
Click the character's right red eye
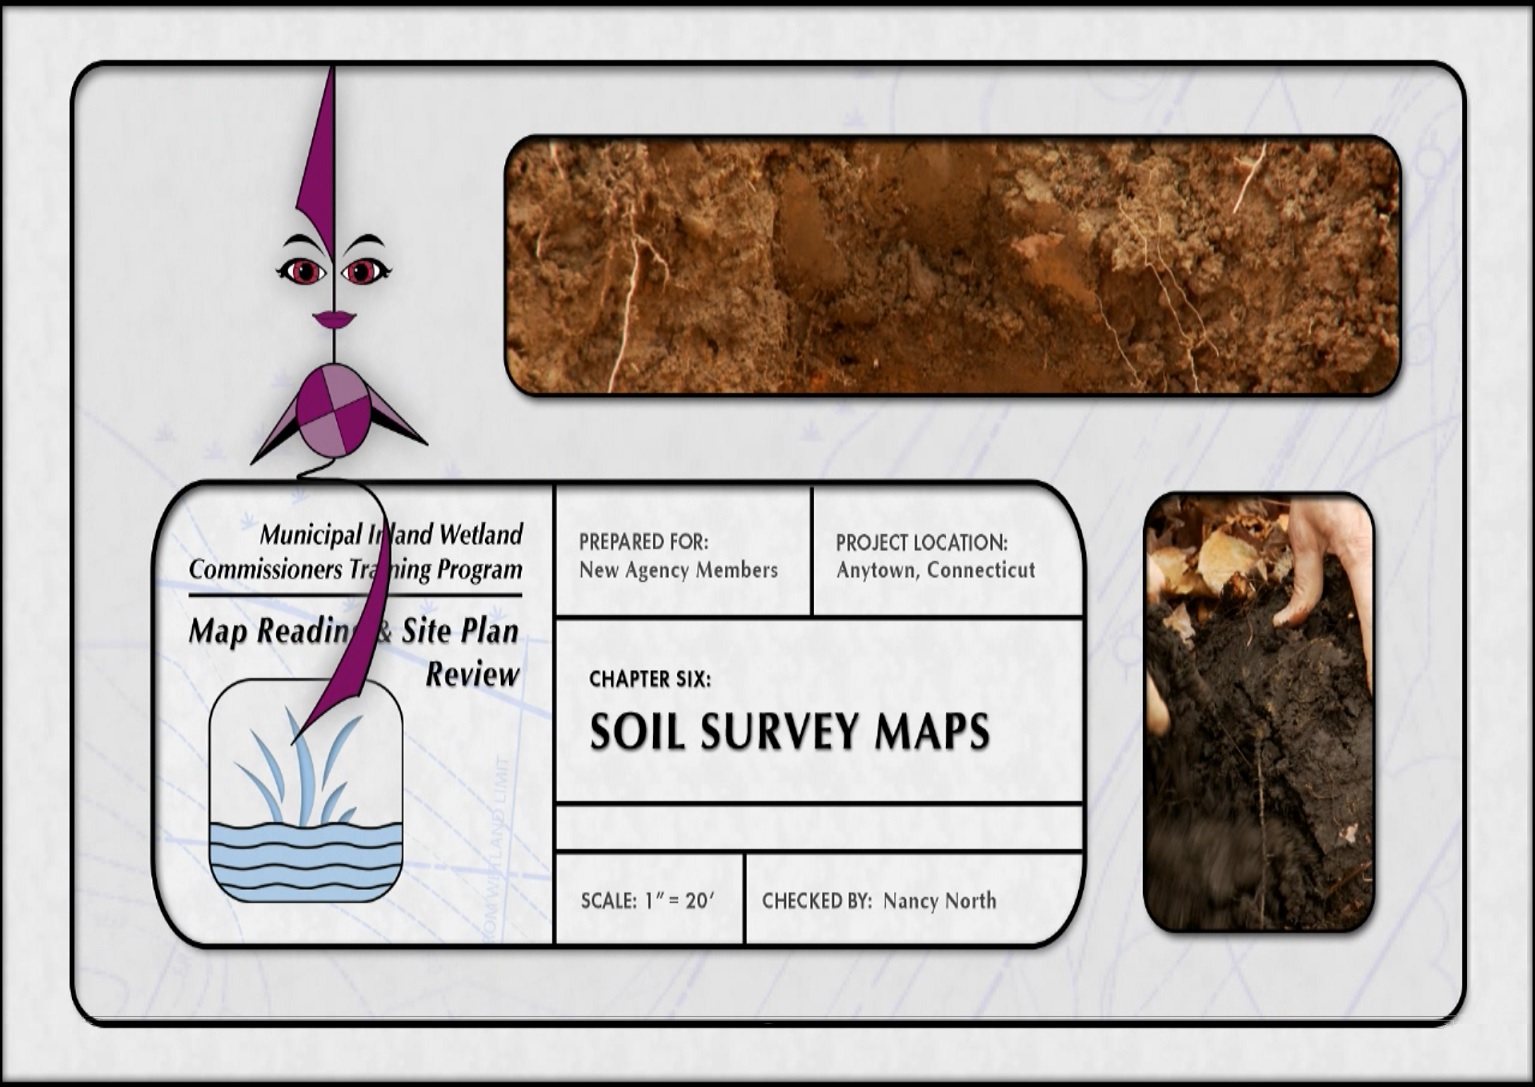[x=362, y=271]
